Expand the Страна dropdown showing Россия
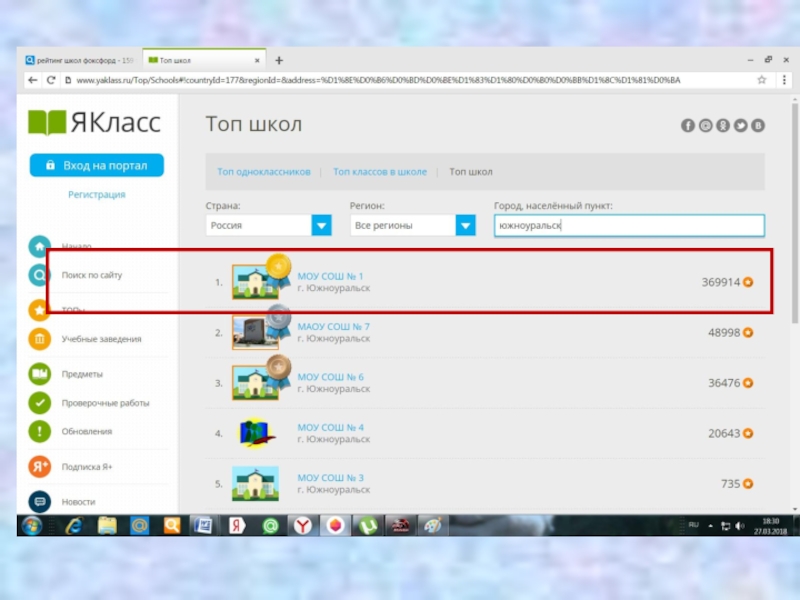The height and width of the screenshot is (600, 800). [x=321, y=226]
